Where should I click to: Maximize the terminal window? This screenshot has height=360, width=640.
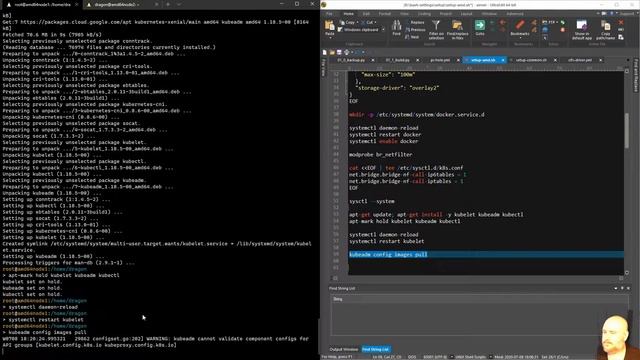pos(297,4)
